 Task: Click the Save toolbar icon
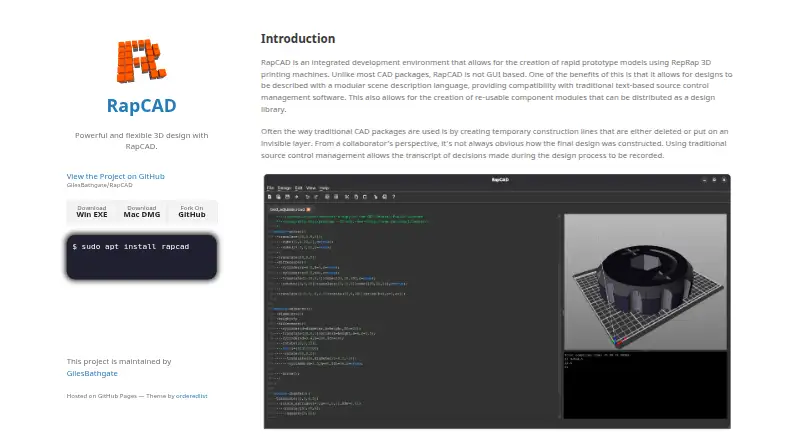pyautogui.click(x=287, y=197)
